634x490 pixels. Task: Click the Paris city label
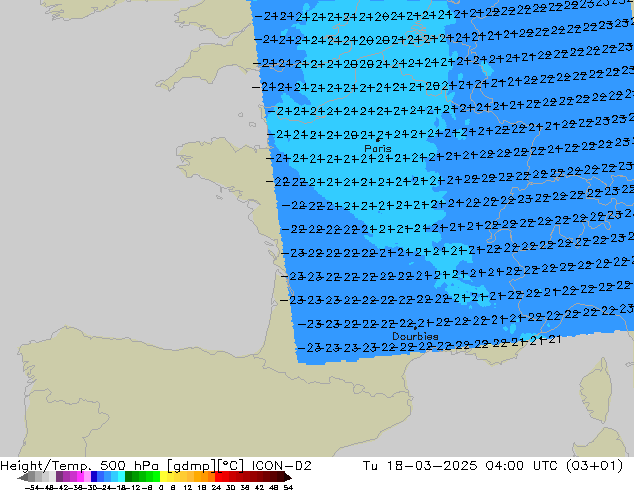point(378,149)
